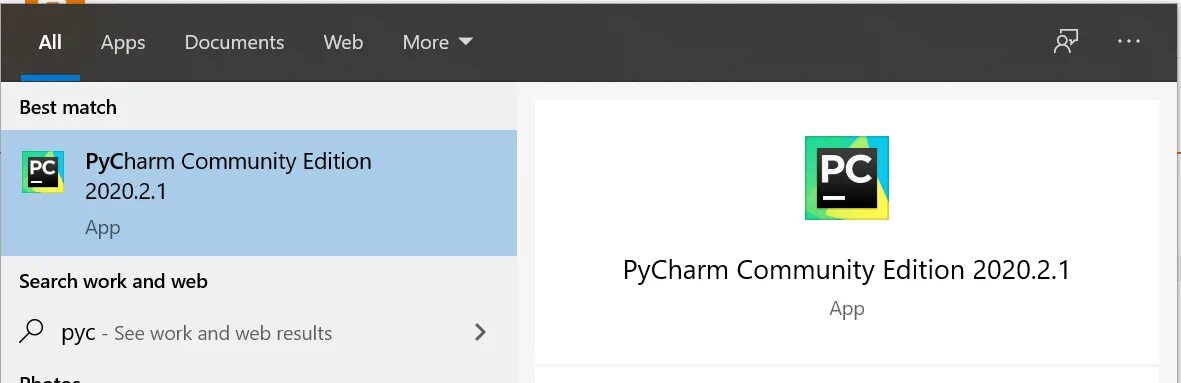Open the feedback icon in the header

[1066, 41]
